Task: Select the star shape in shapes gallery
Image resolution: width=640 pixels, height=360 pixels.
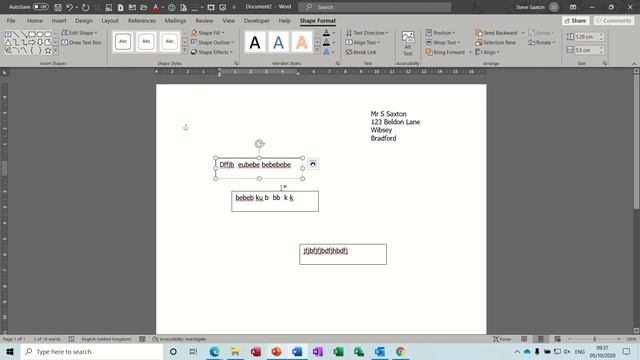Action: pos(48,51)
